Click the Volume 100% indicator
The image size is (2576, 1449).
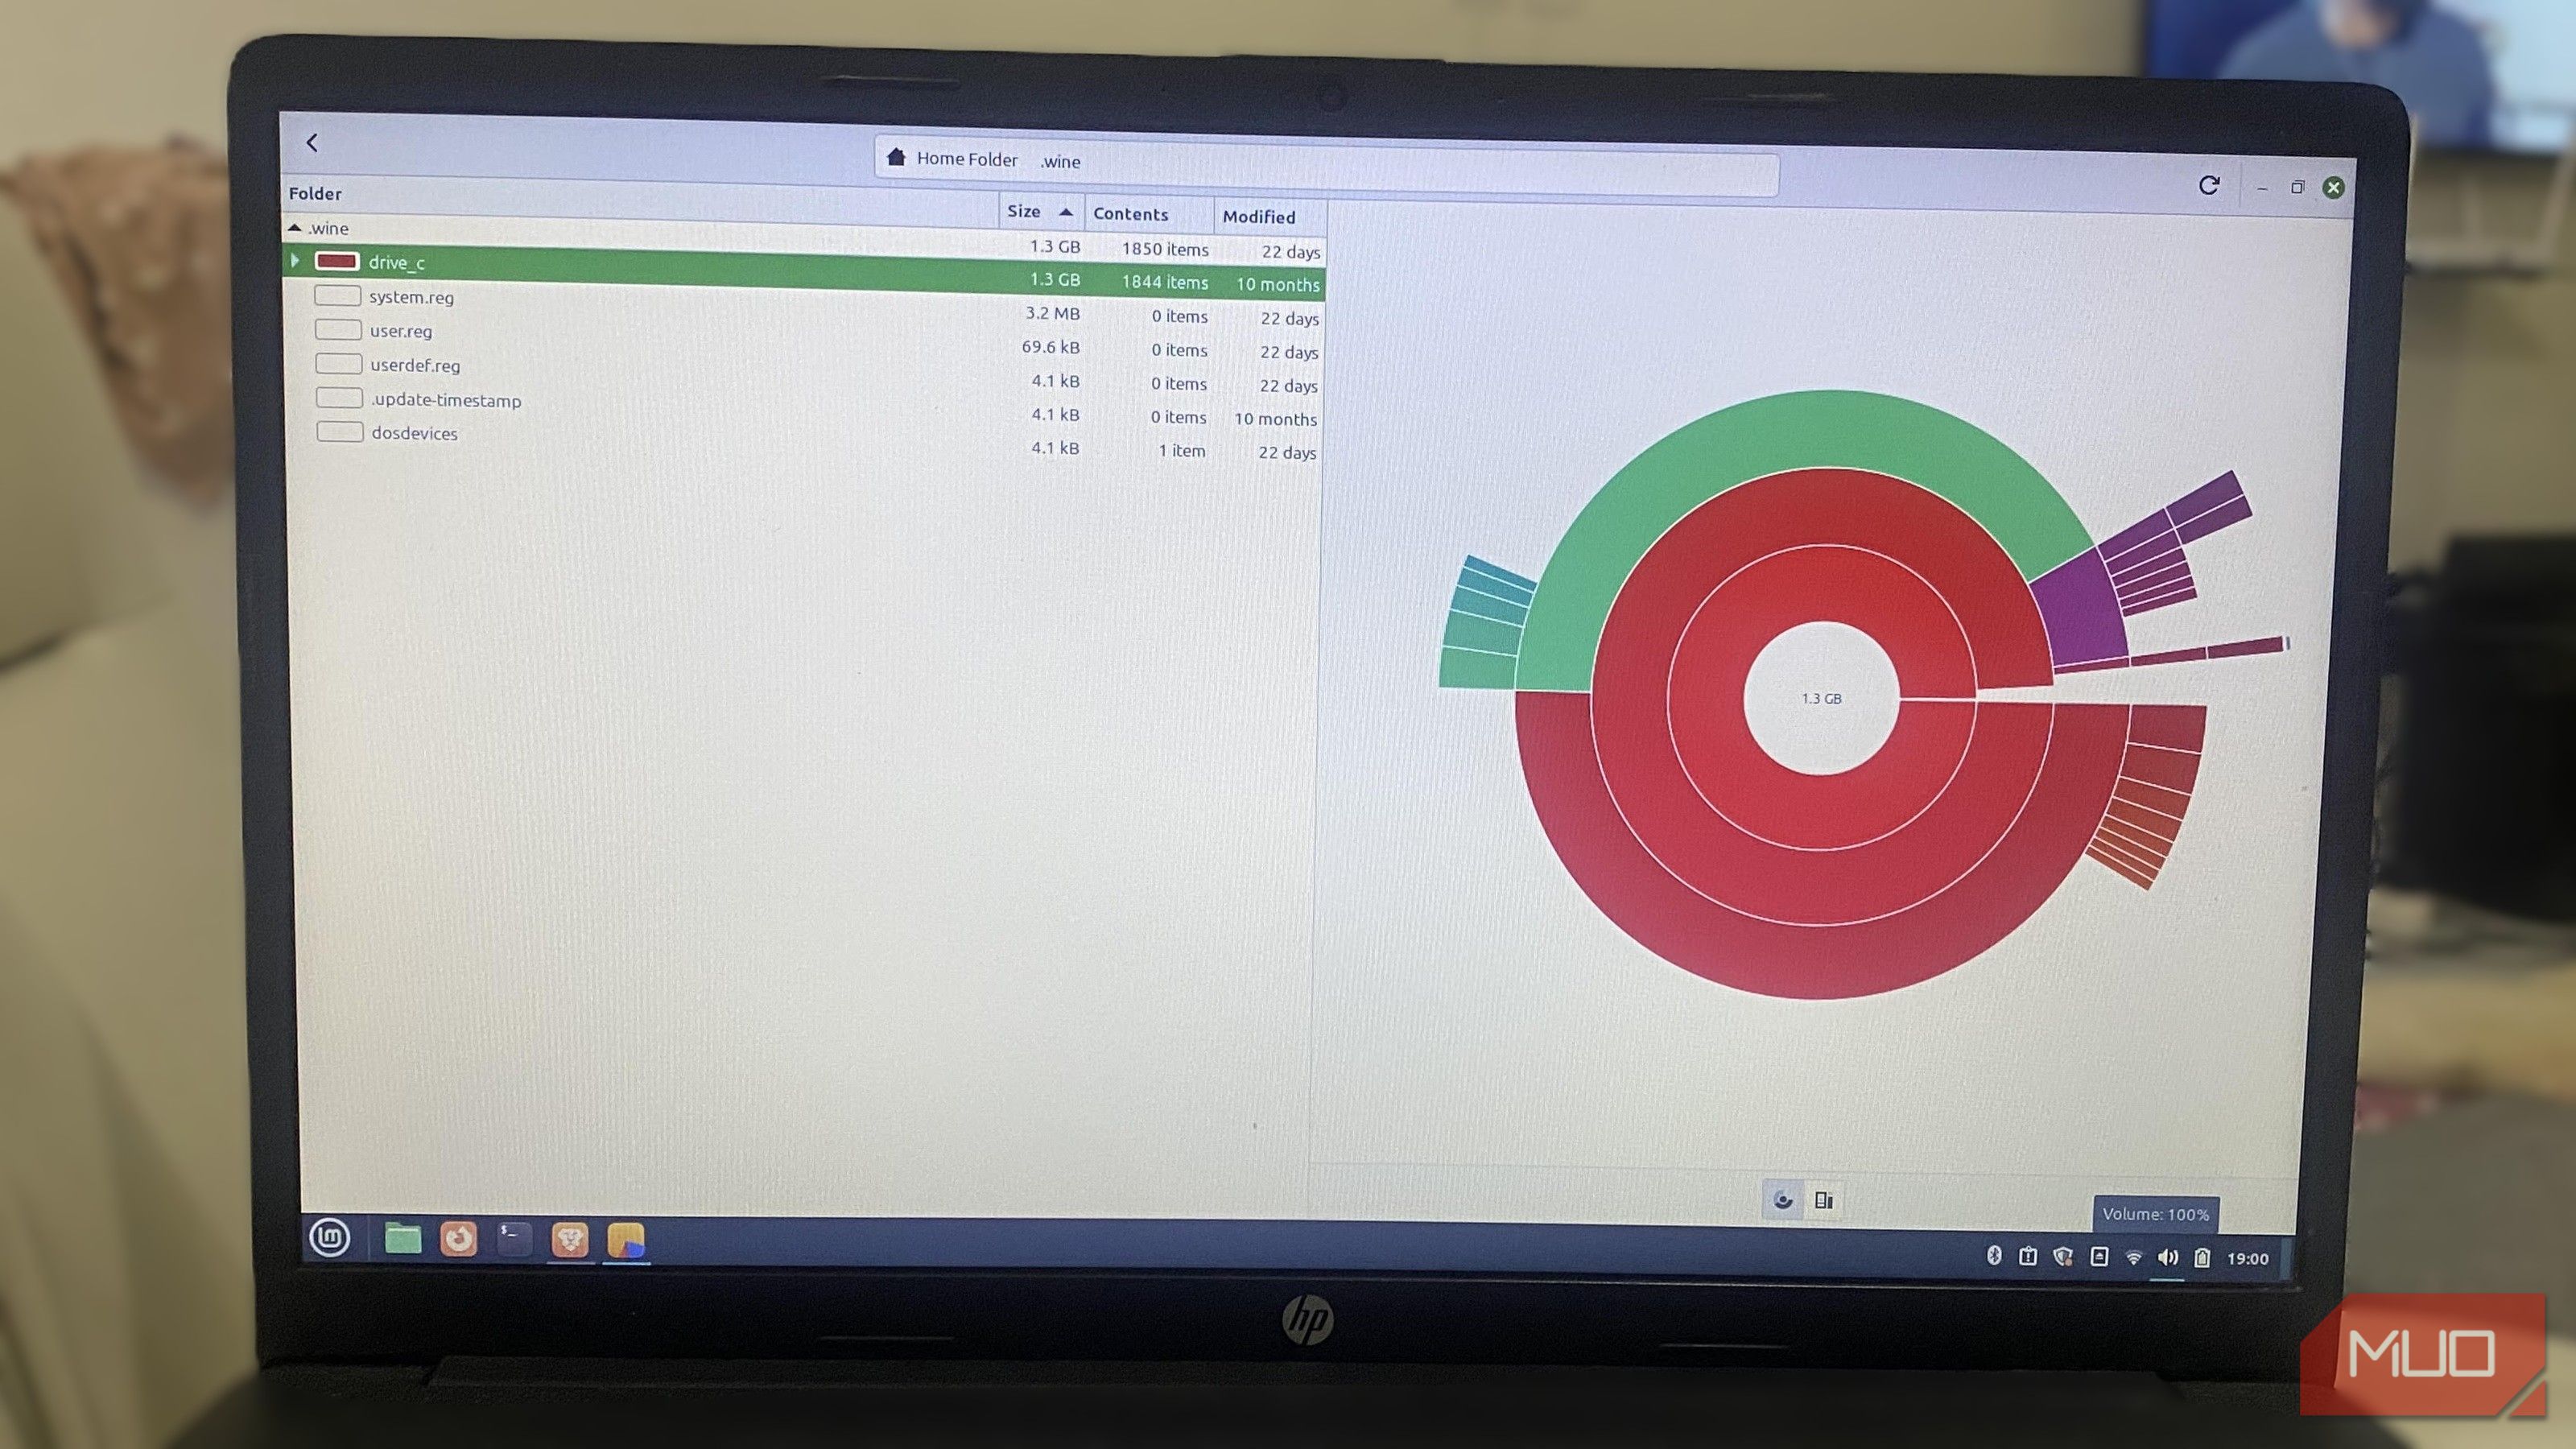pyautogui.click(x=2156, y=1214)
